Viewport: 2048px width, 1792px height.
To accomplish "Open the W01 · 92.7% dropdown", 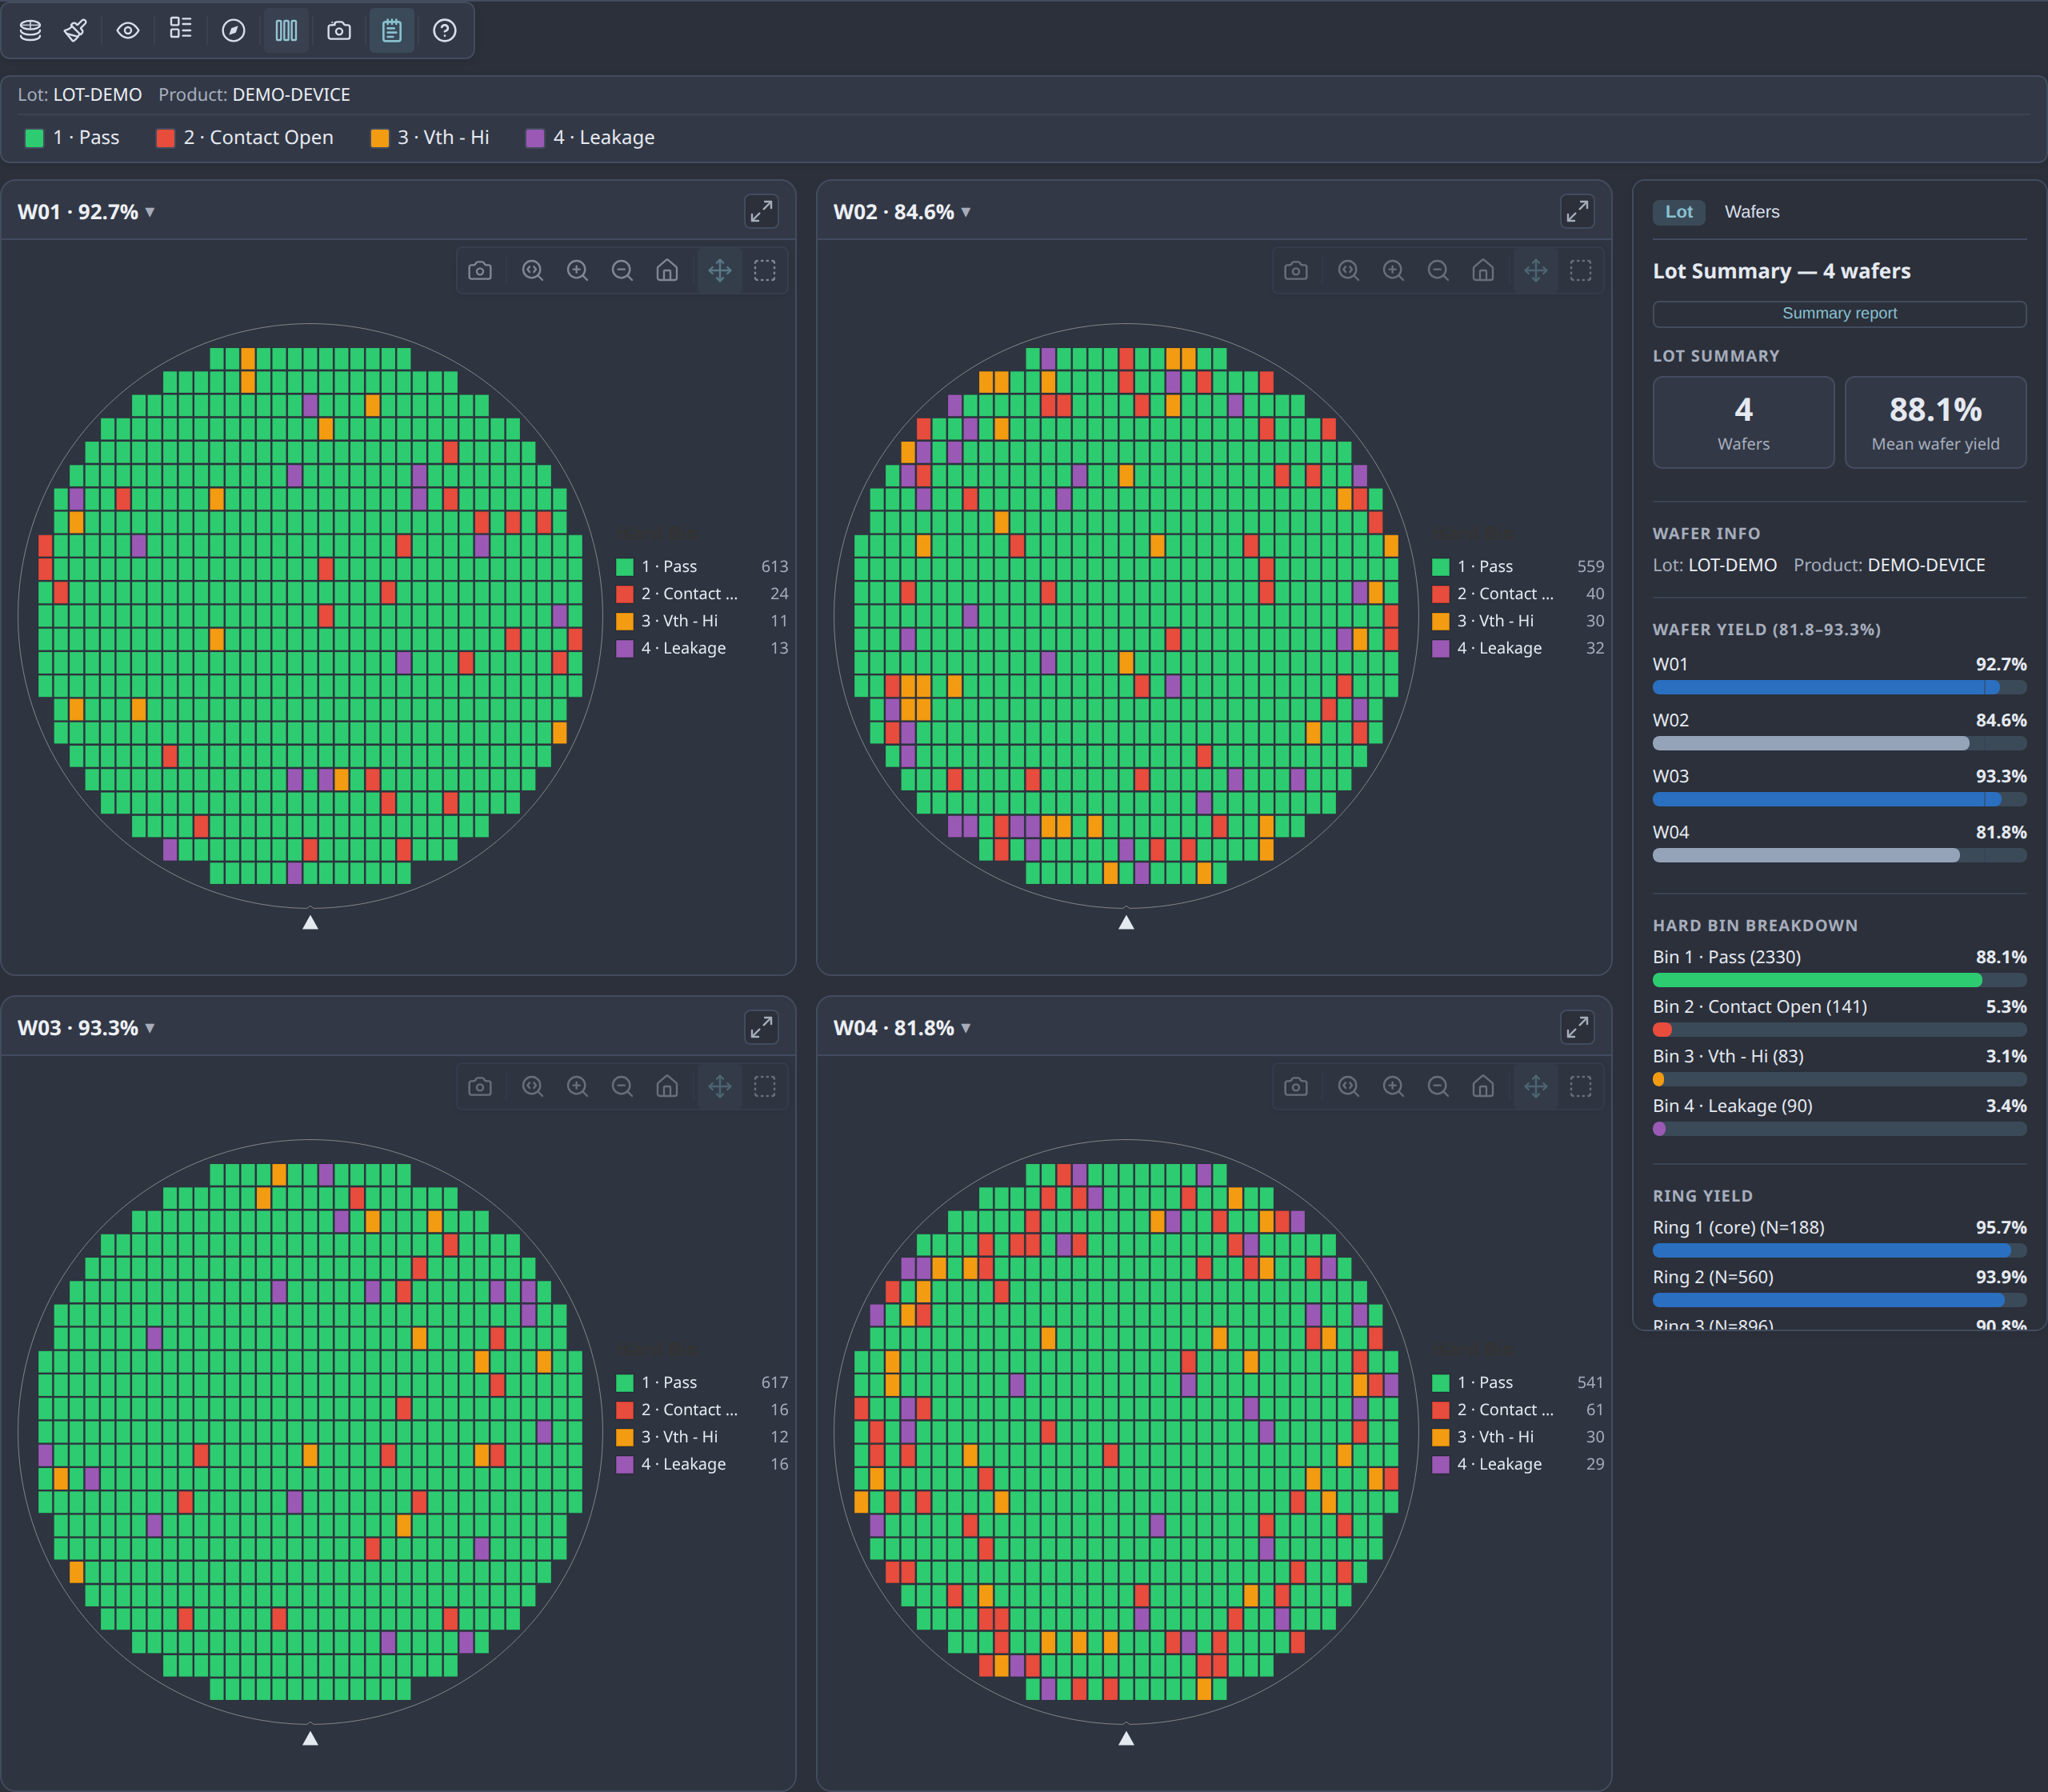I will pos(86,211).
